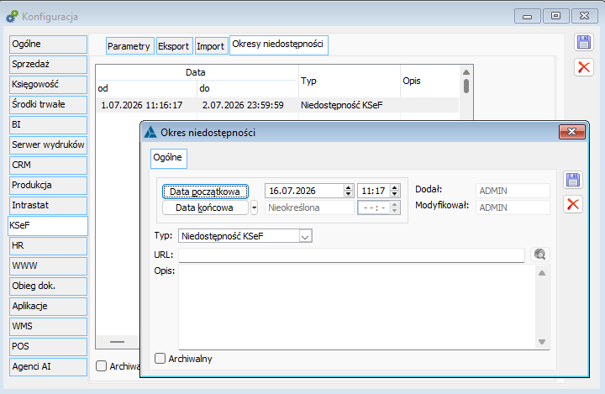Viewport: 605px width, 394px height.
Task: Maximize the Konfiguracja window
Action: click(556, 16)
